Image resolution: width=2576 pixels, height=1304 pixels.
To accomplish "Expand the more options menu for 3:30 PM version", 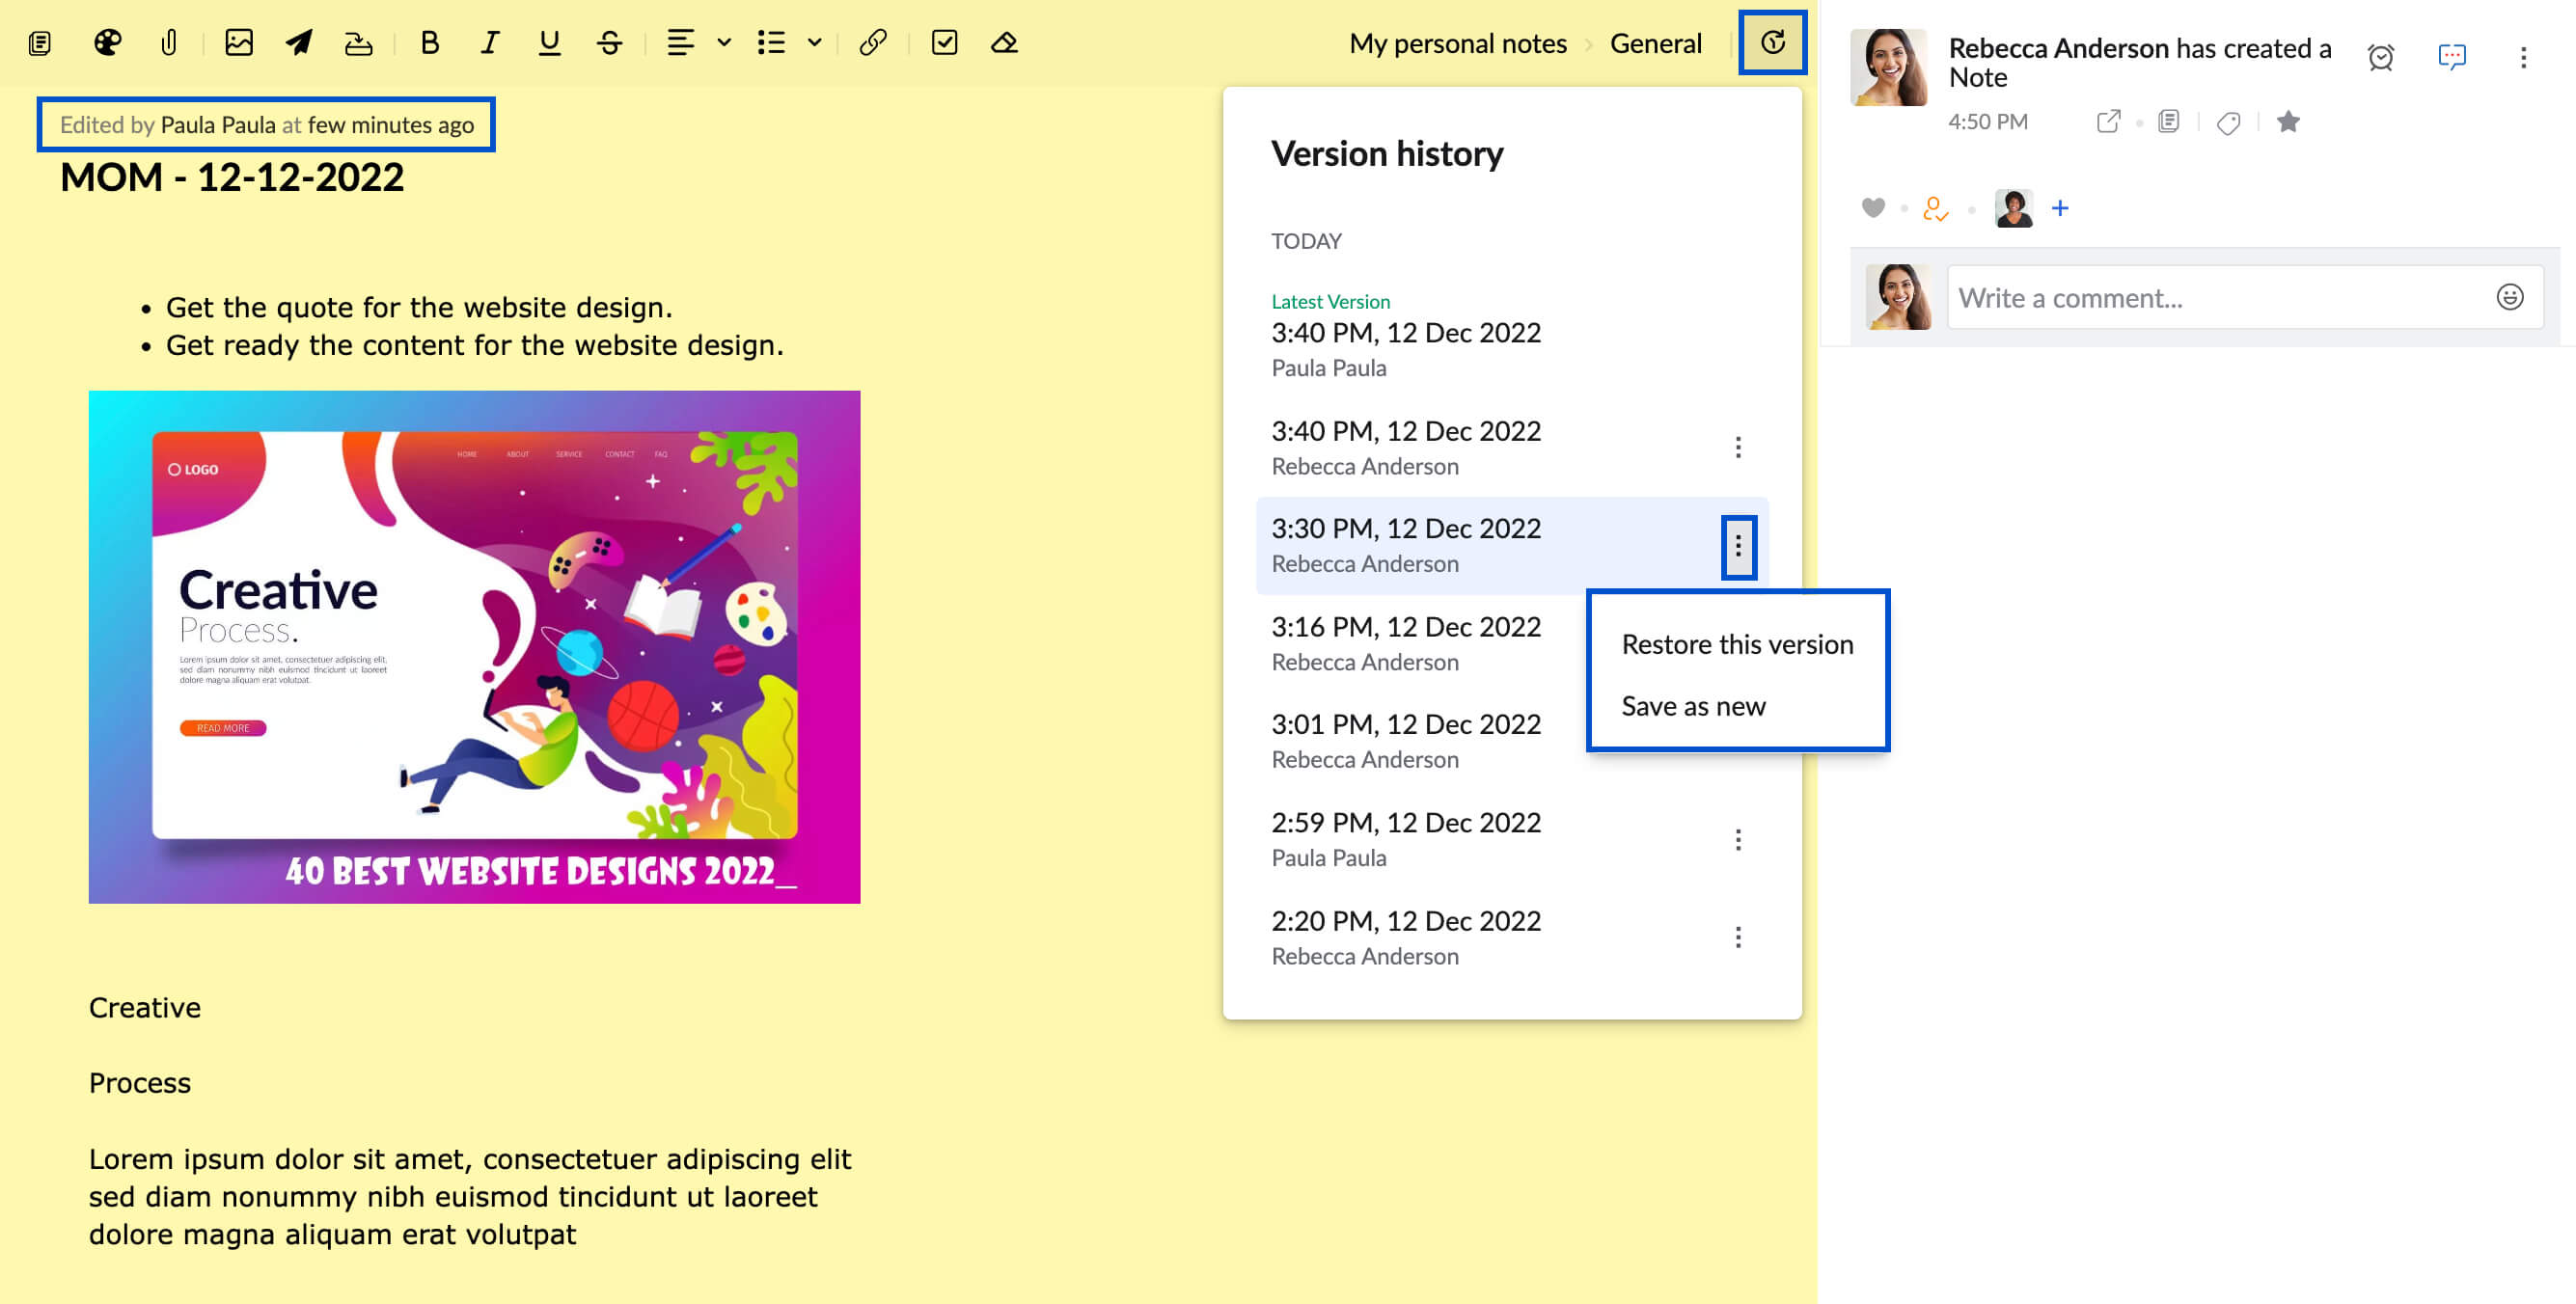I will (1740, 544).
